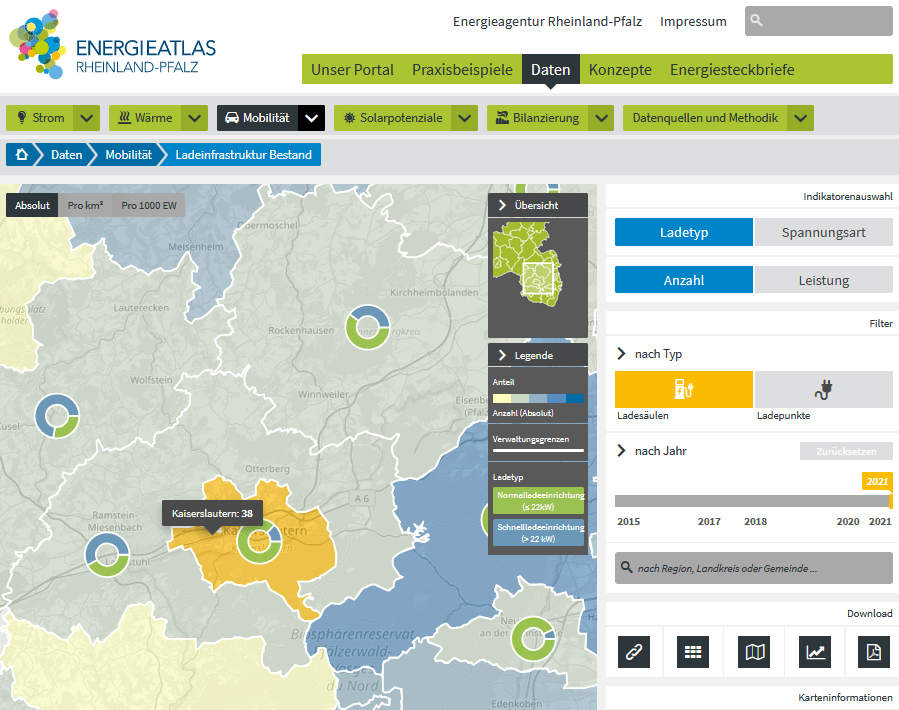
Task: Select the Ladepunkte plug filter icon
Action: pyautogui.click(x=824, y=389)
